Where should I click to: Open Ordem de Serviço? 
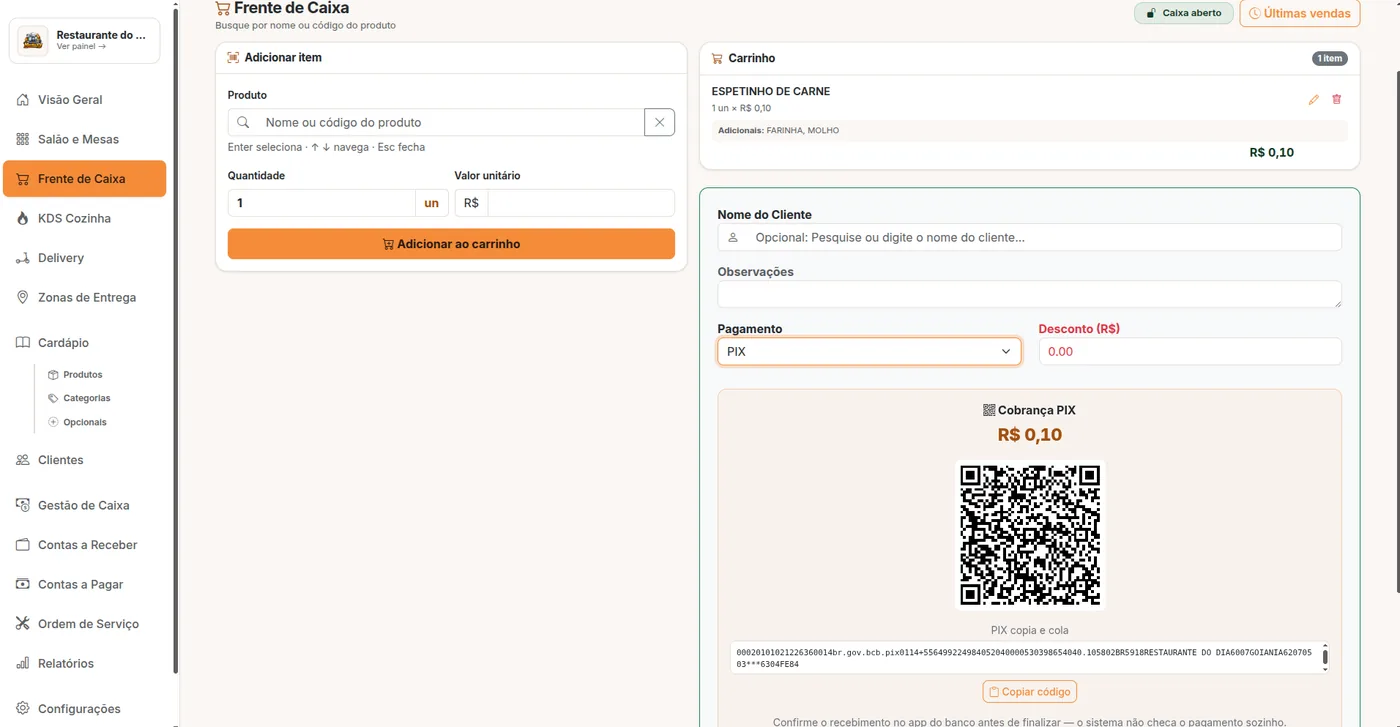84,624
